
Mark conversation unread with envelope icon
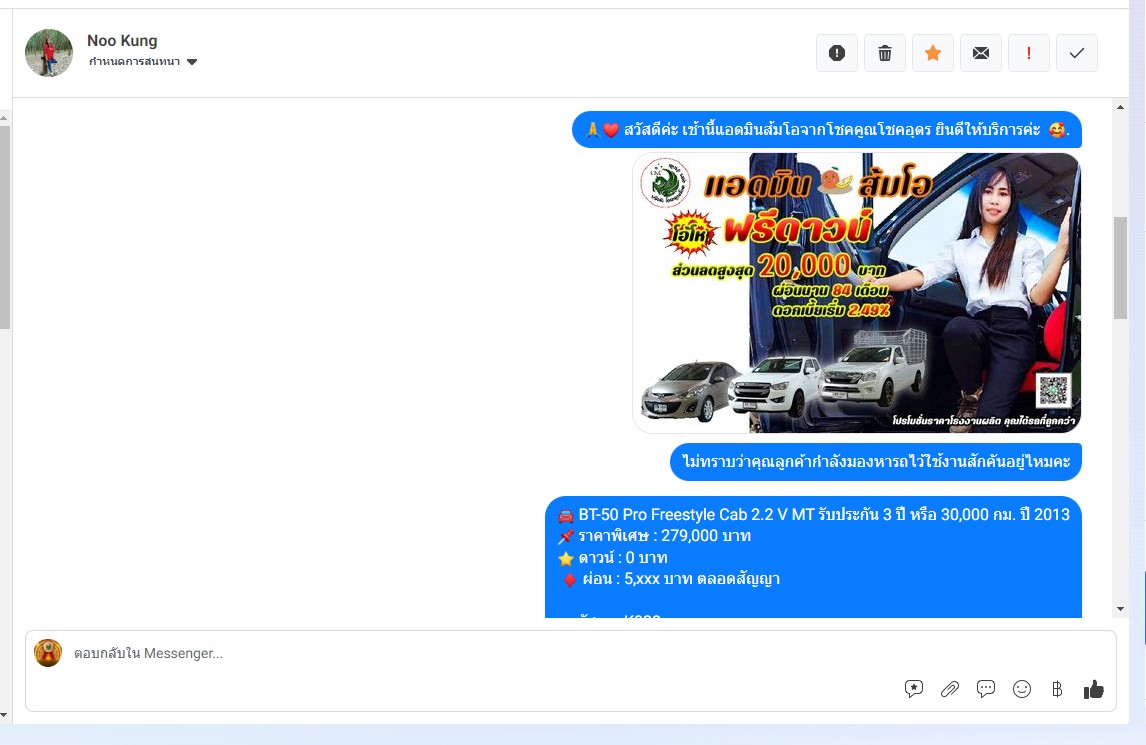[x=981, y=53]
